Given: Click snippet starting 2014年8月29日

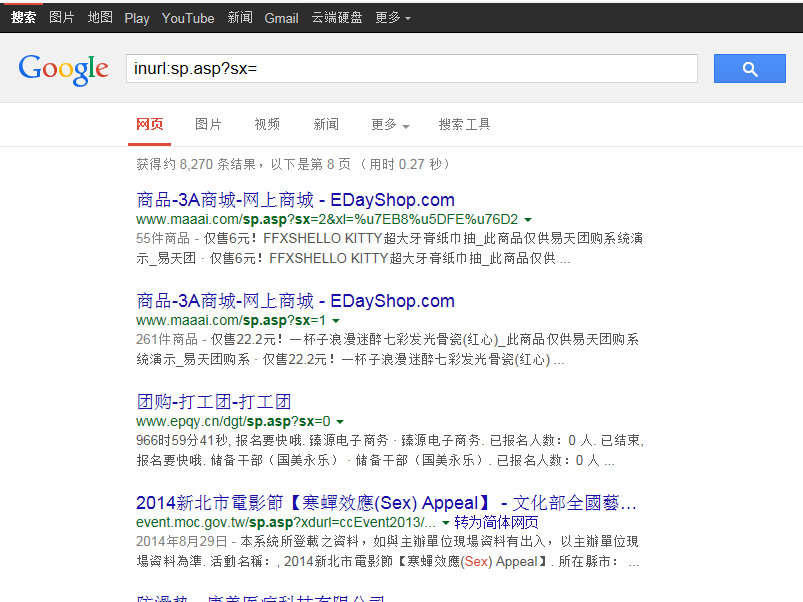Looking at the screenshot, I should (388, 551).
